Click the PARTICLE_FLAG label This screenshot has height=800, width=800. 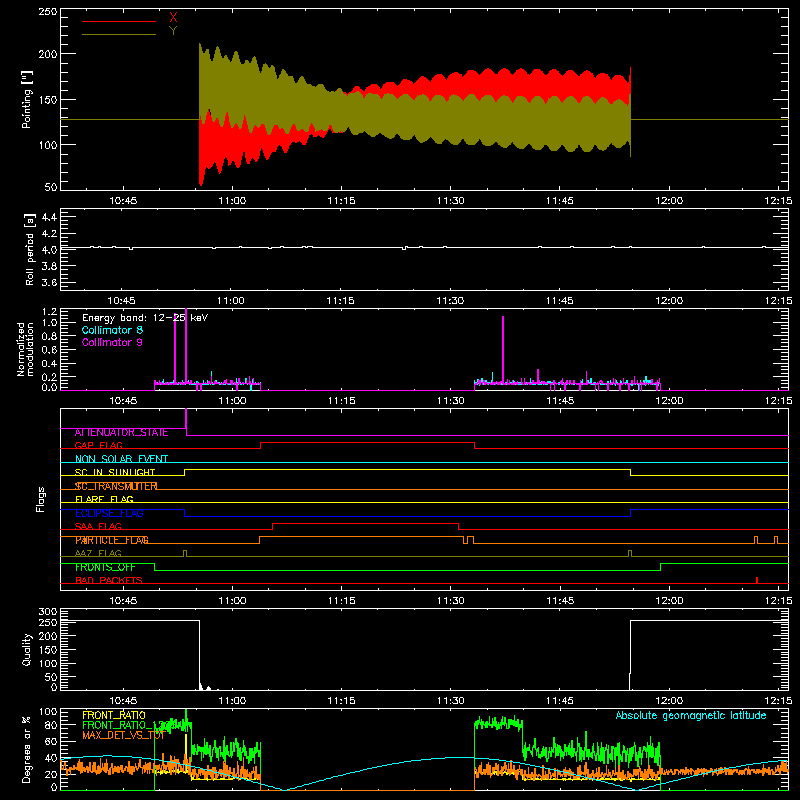112,540
